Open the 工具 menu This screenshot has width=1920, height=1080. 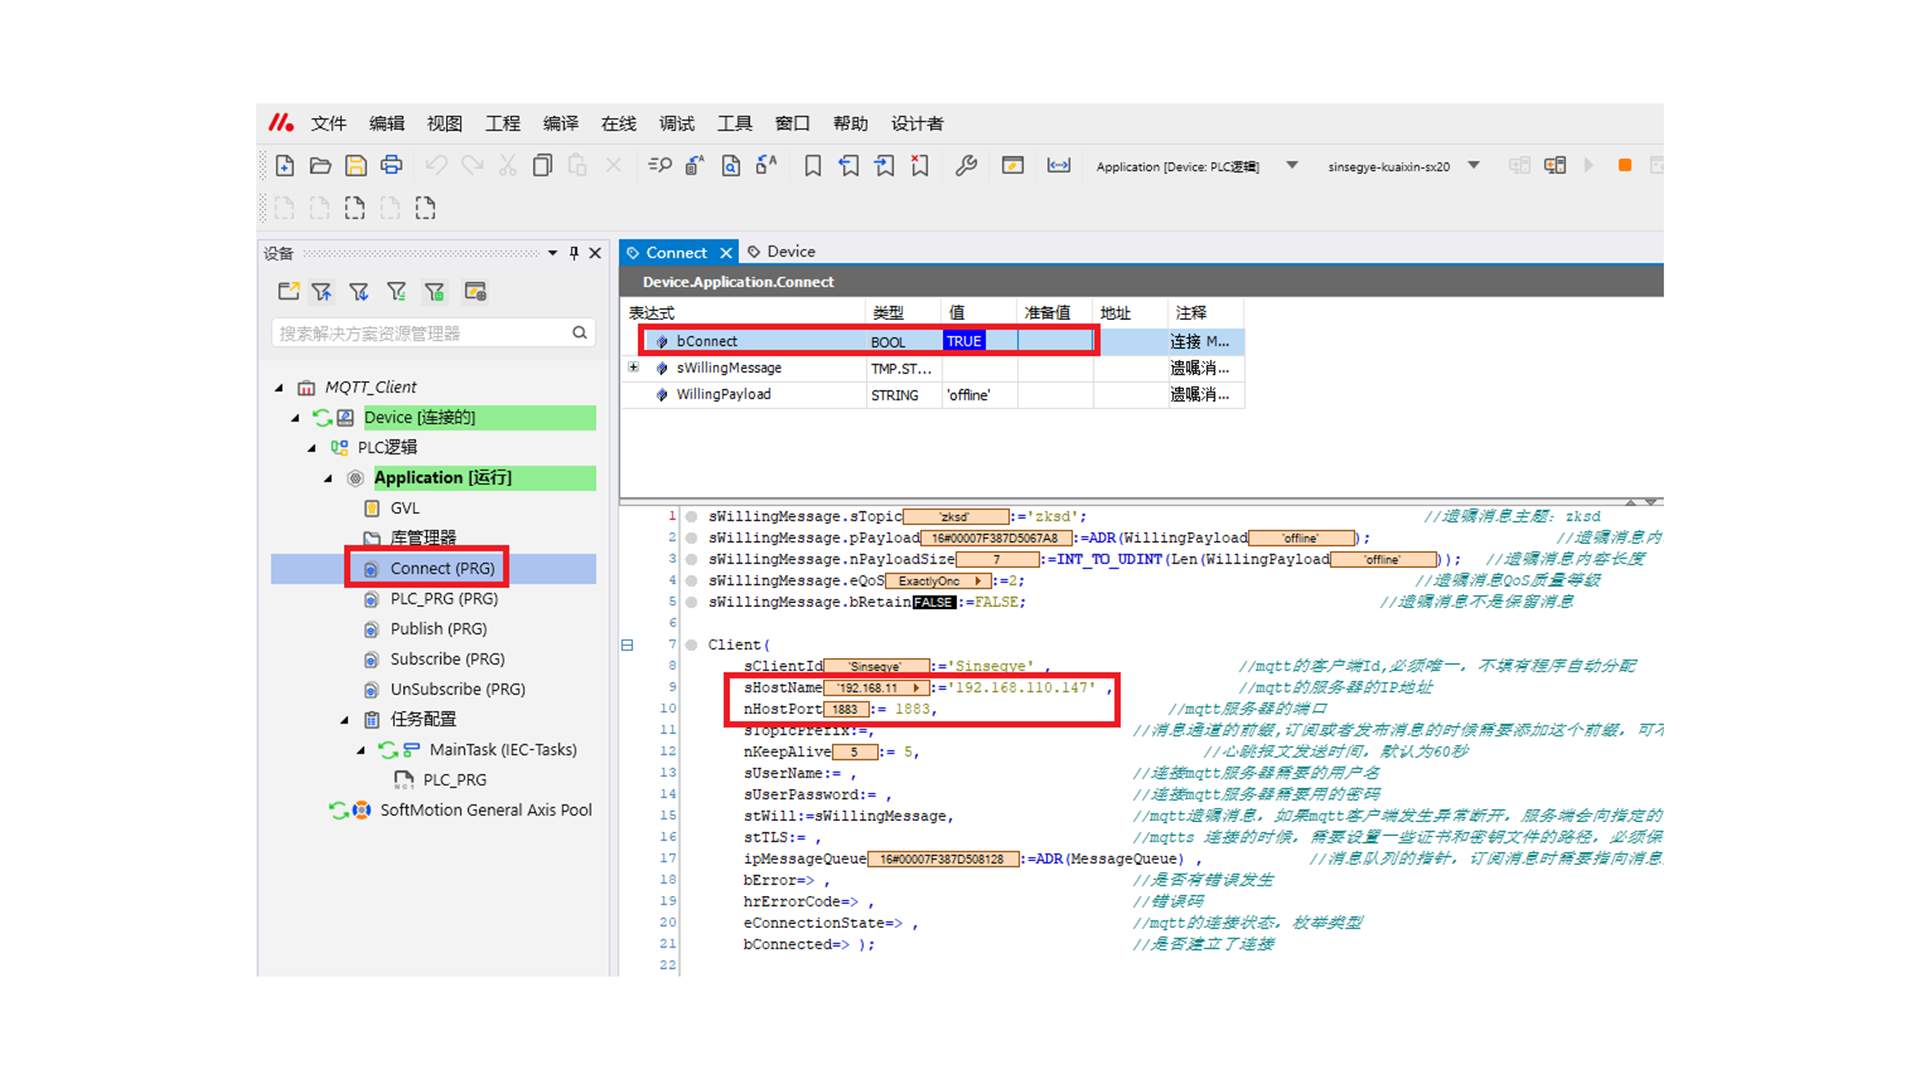click(x=734, y=124)
